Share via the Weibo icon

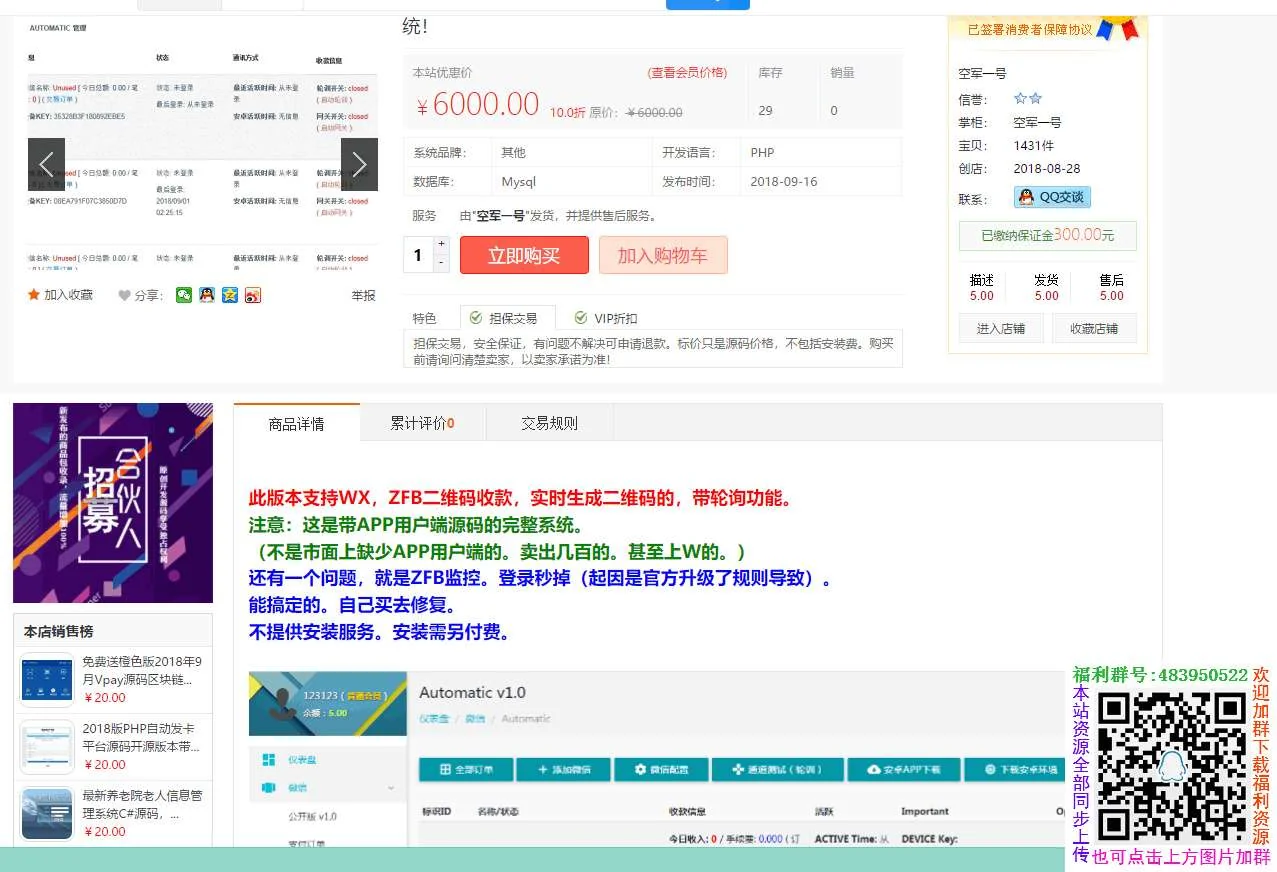click(253, 295)
